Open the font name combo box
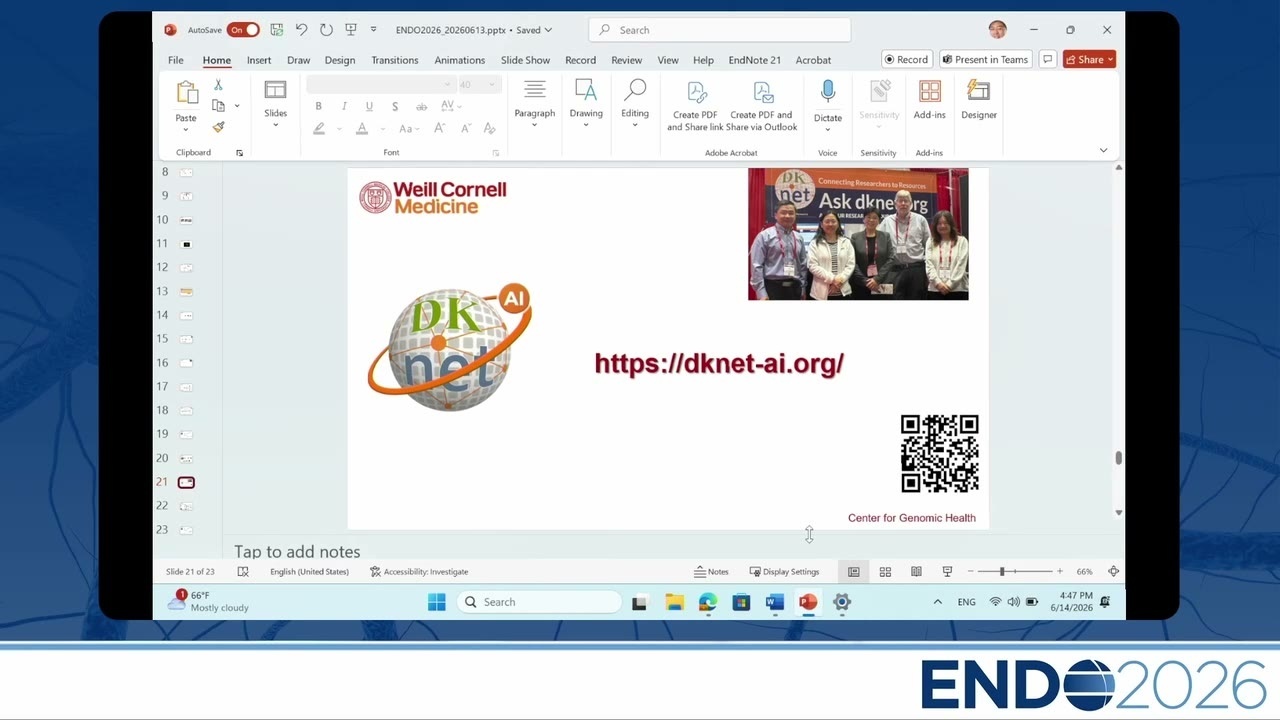 (x=378, y=85)
